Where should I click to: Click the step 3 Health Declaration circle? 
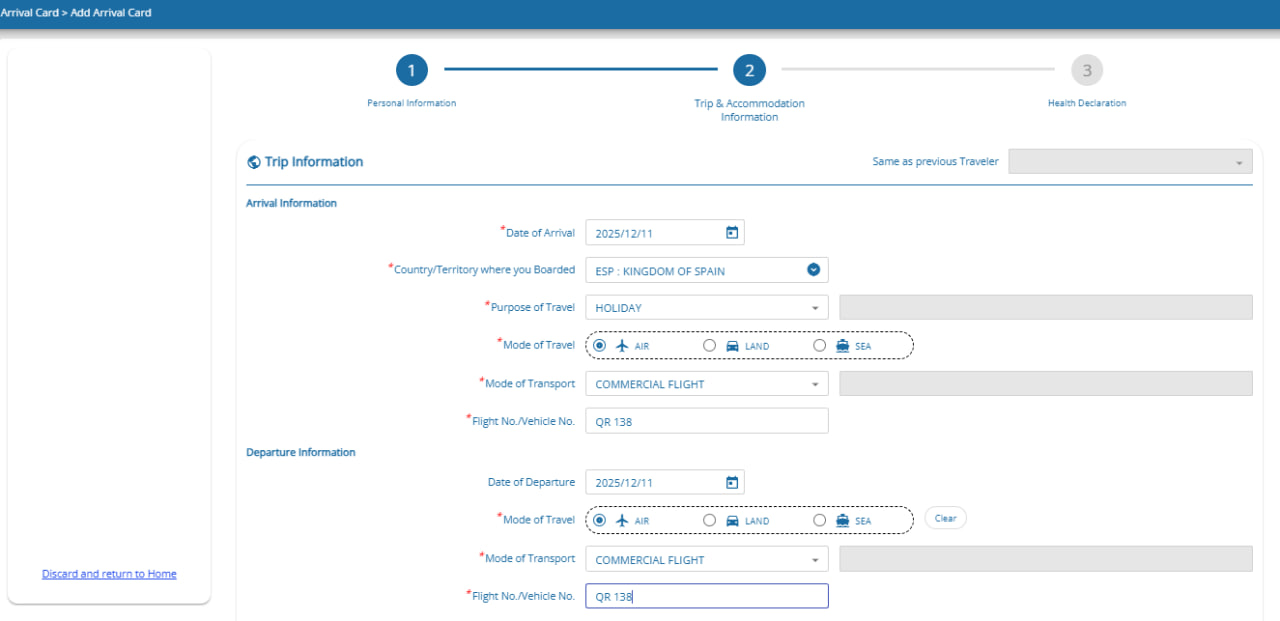1086,70
